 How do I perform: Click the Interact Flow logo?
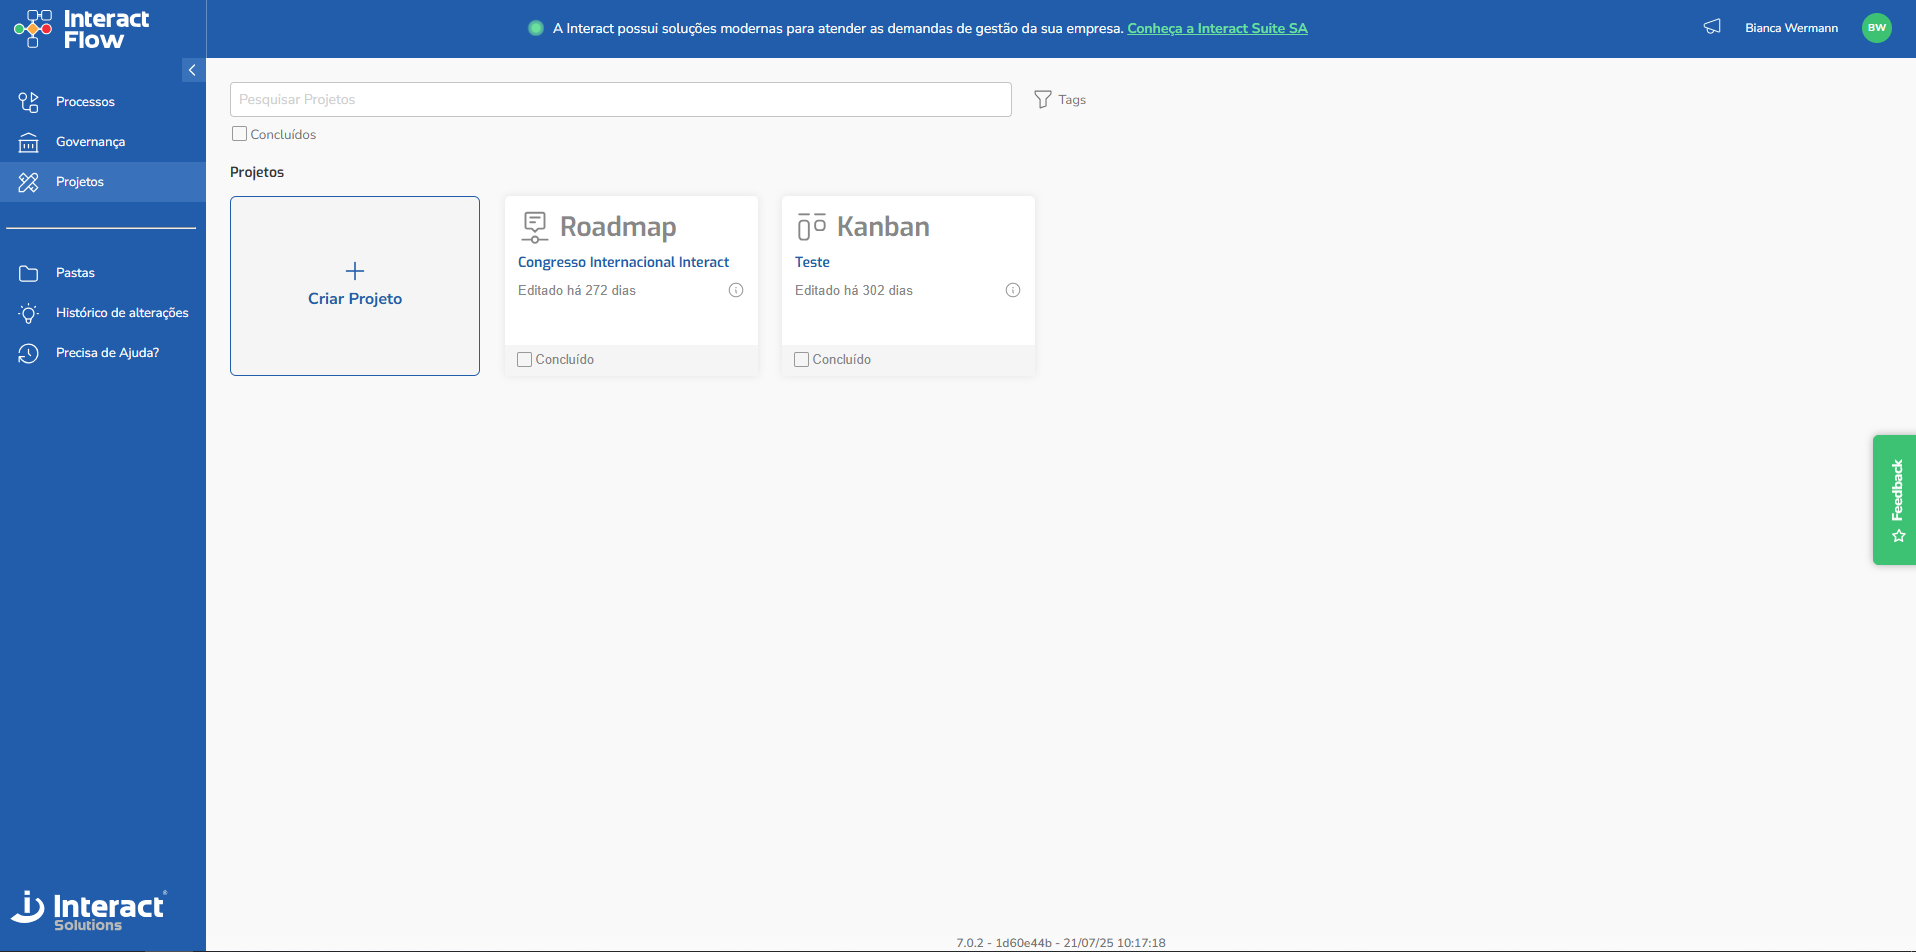tap(82, 29)
